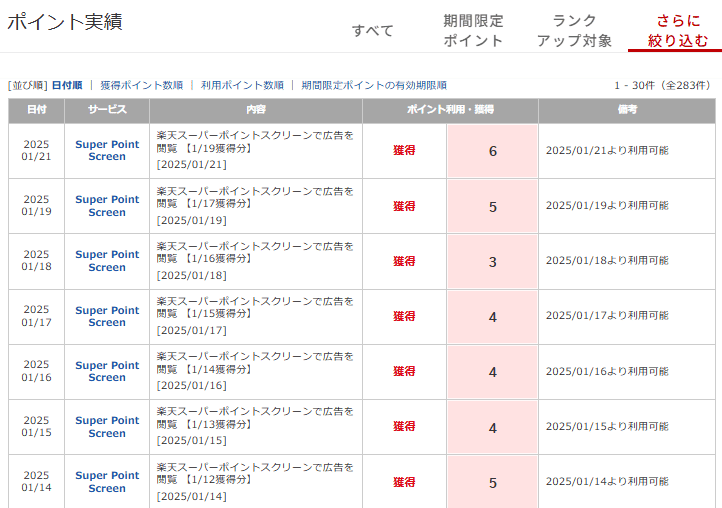This screenshot has width=722, height=508.
Task: Click Super Point Screen link for 01/16
Action: tap(107, 371)
